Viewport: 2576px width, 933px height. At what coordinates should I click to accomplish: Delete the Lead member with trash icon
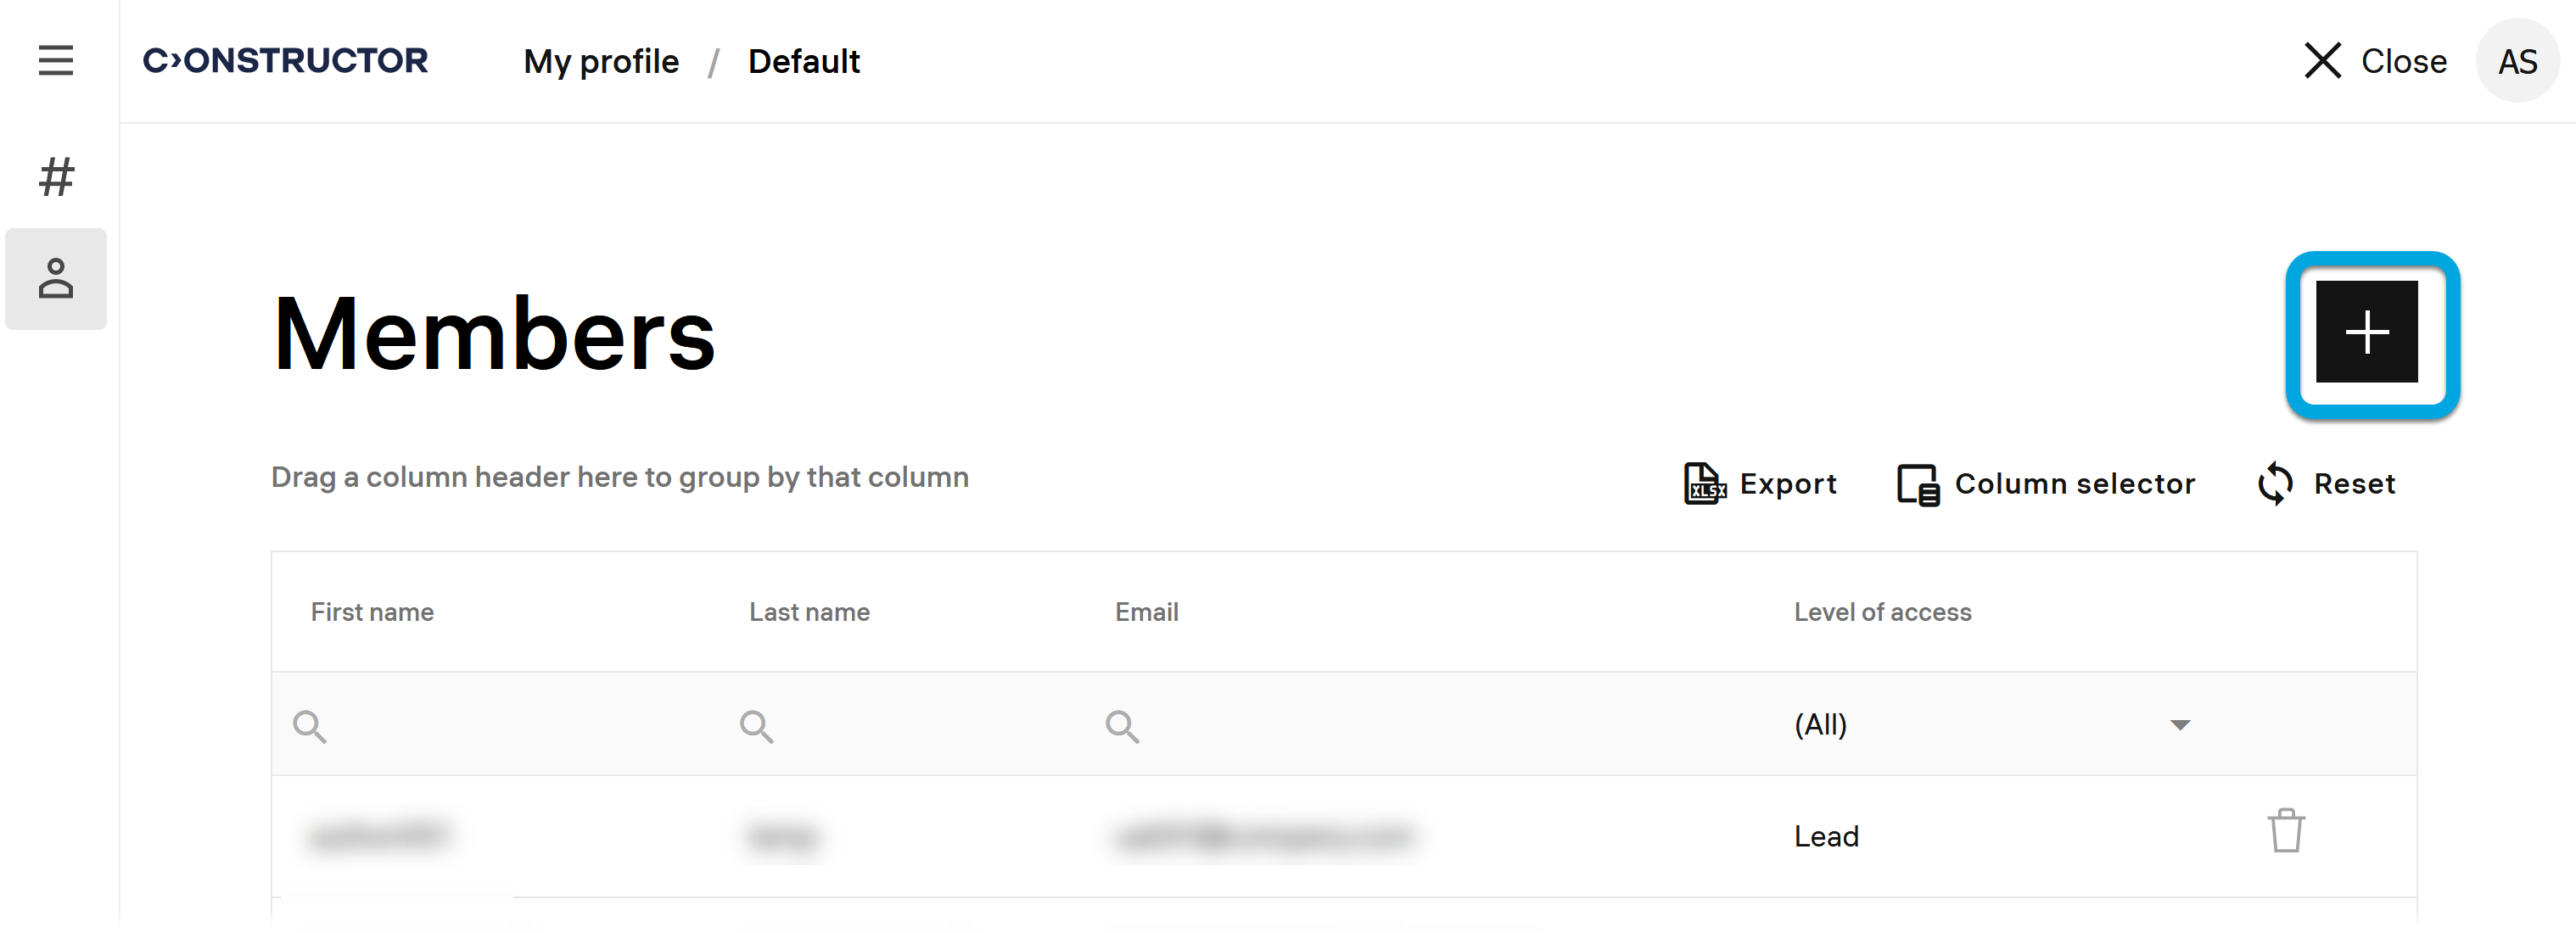[x=2285, y=831]
